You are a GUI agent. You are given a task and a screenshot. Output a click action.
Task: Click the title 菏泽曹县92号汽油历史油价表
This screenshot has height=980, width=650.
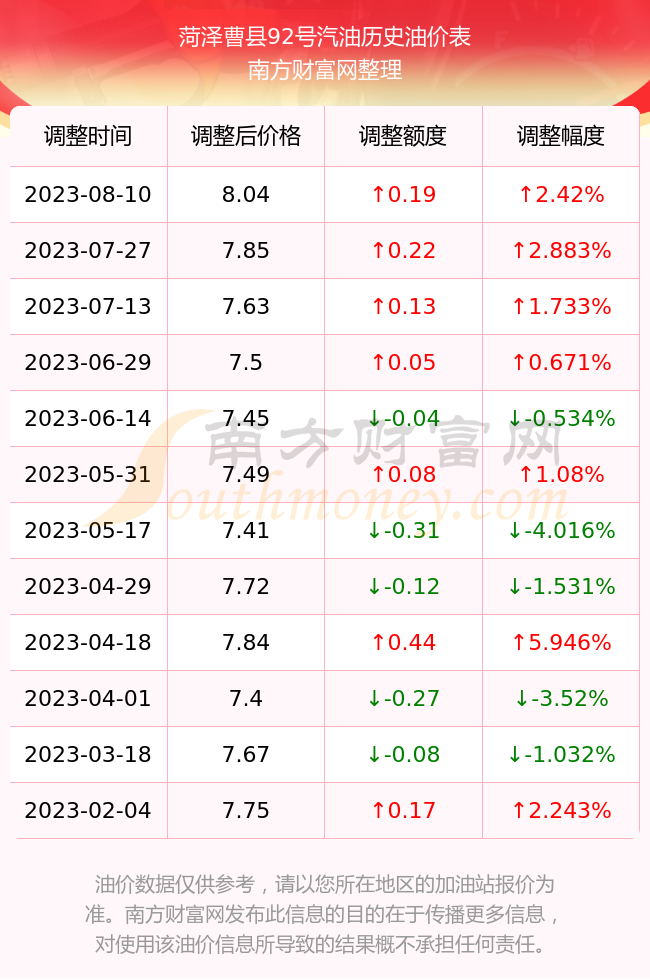pos(325,37)
